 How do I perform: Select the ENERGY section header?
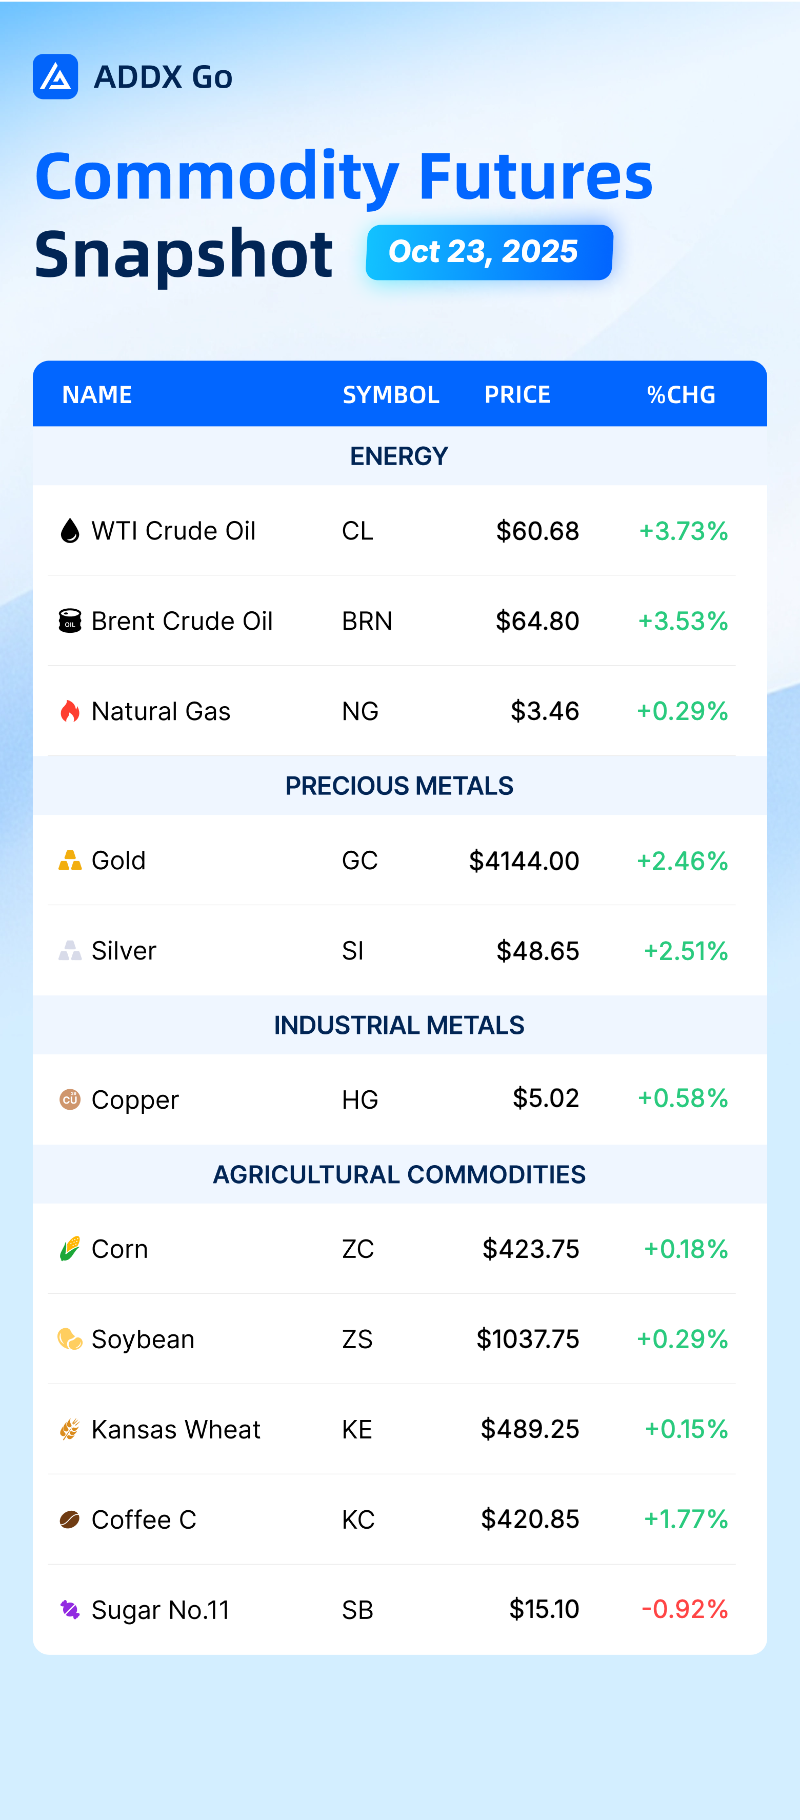[400, 456]
